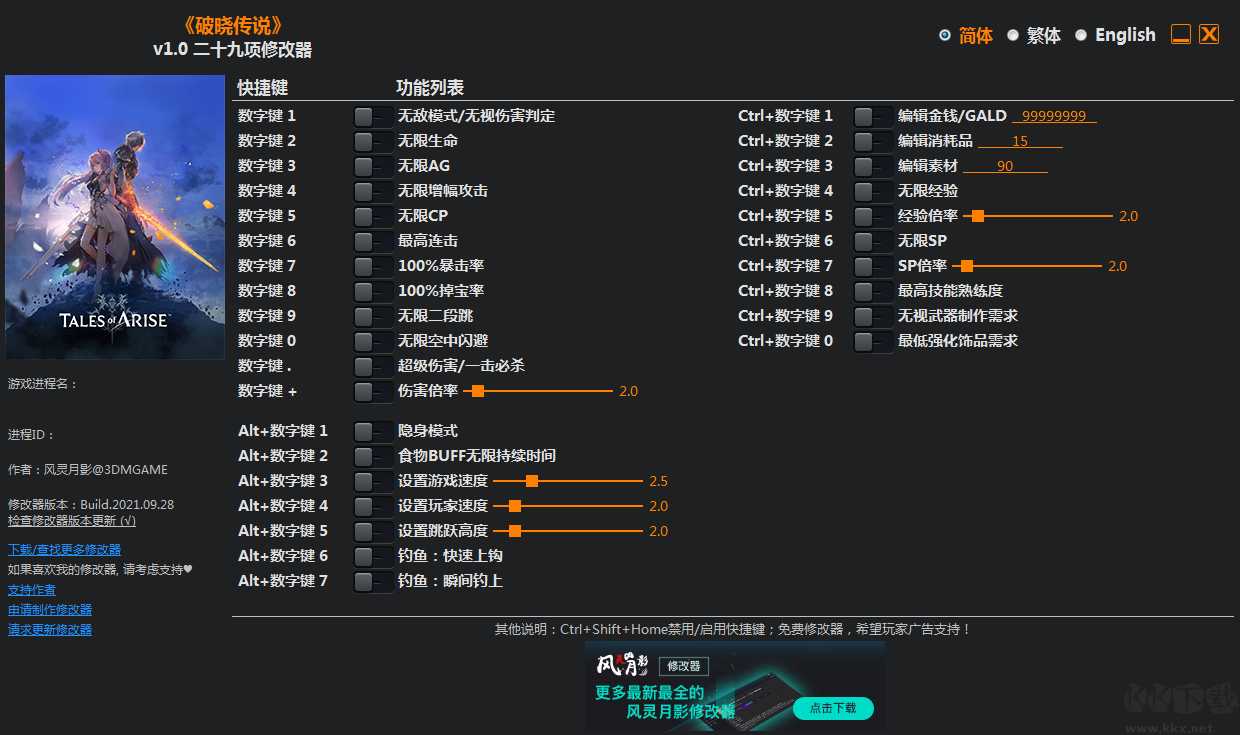Image resolution: width=1240 pixels, height=735 pixels.
Task: Enable 无限SP cheat
Action: pyautogui.click(x=873, y=240)
